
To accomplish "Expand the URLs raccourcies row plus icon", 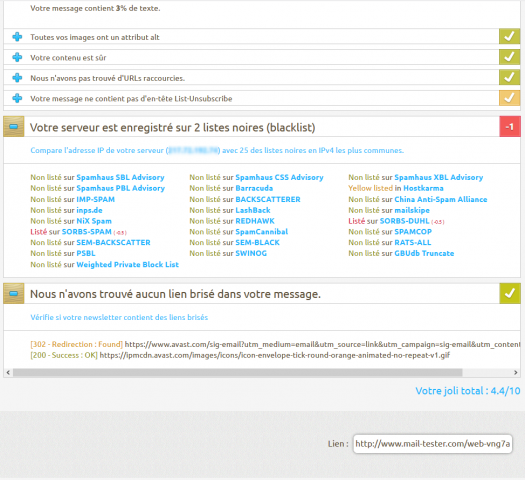I will tap(17, 78).
